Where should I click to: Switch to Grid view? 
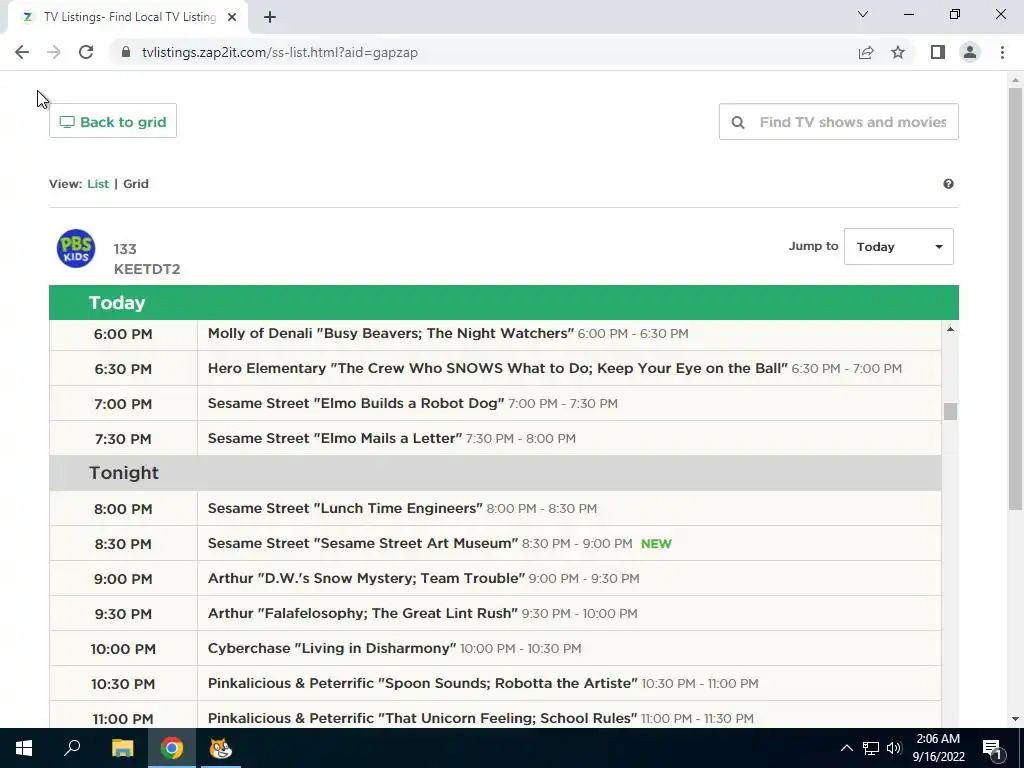136,184
